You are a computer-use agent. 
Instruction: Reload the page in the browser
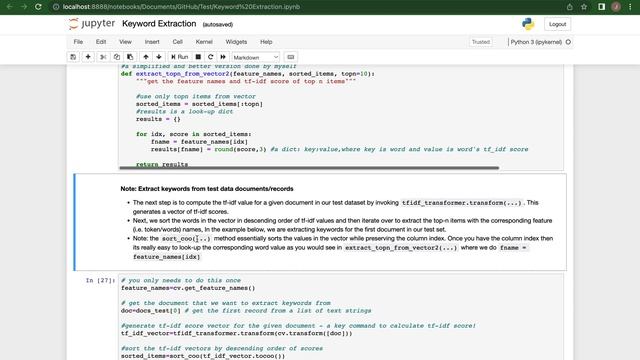click(38, 7)
